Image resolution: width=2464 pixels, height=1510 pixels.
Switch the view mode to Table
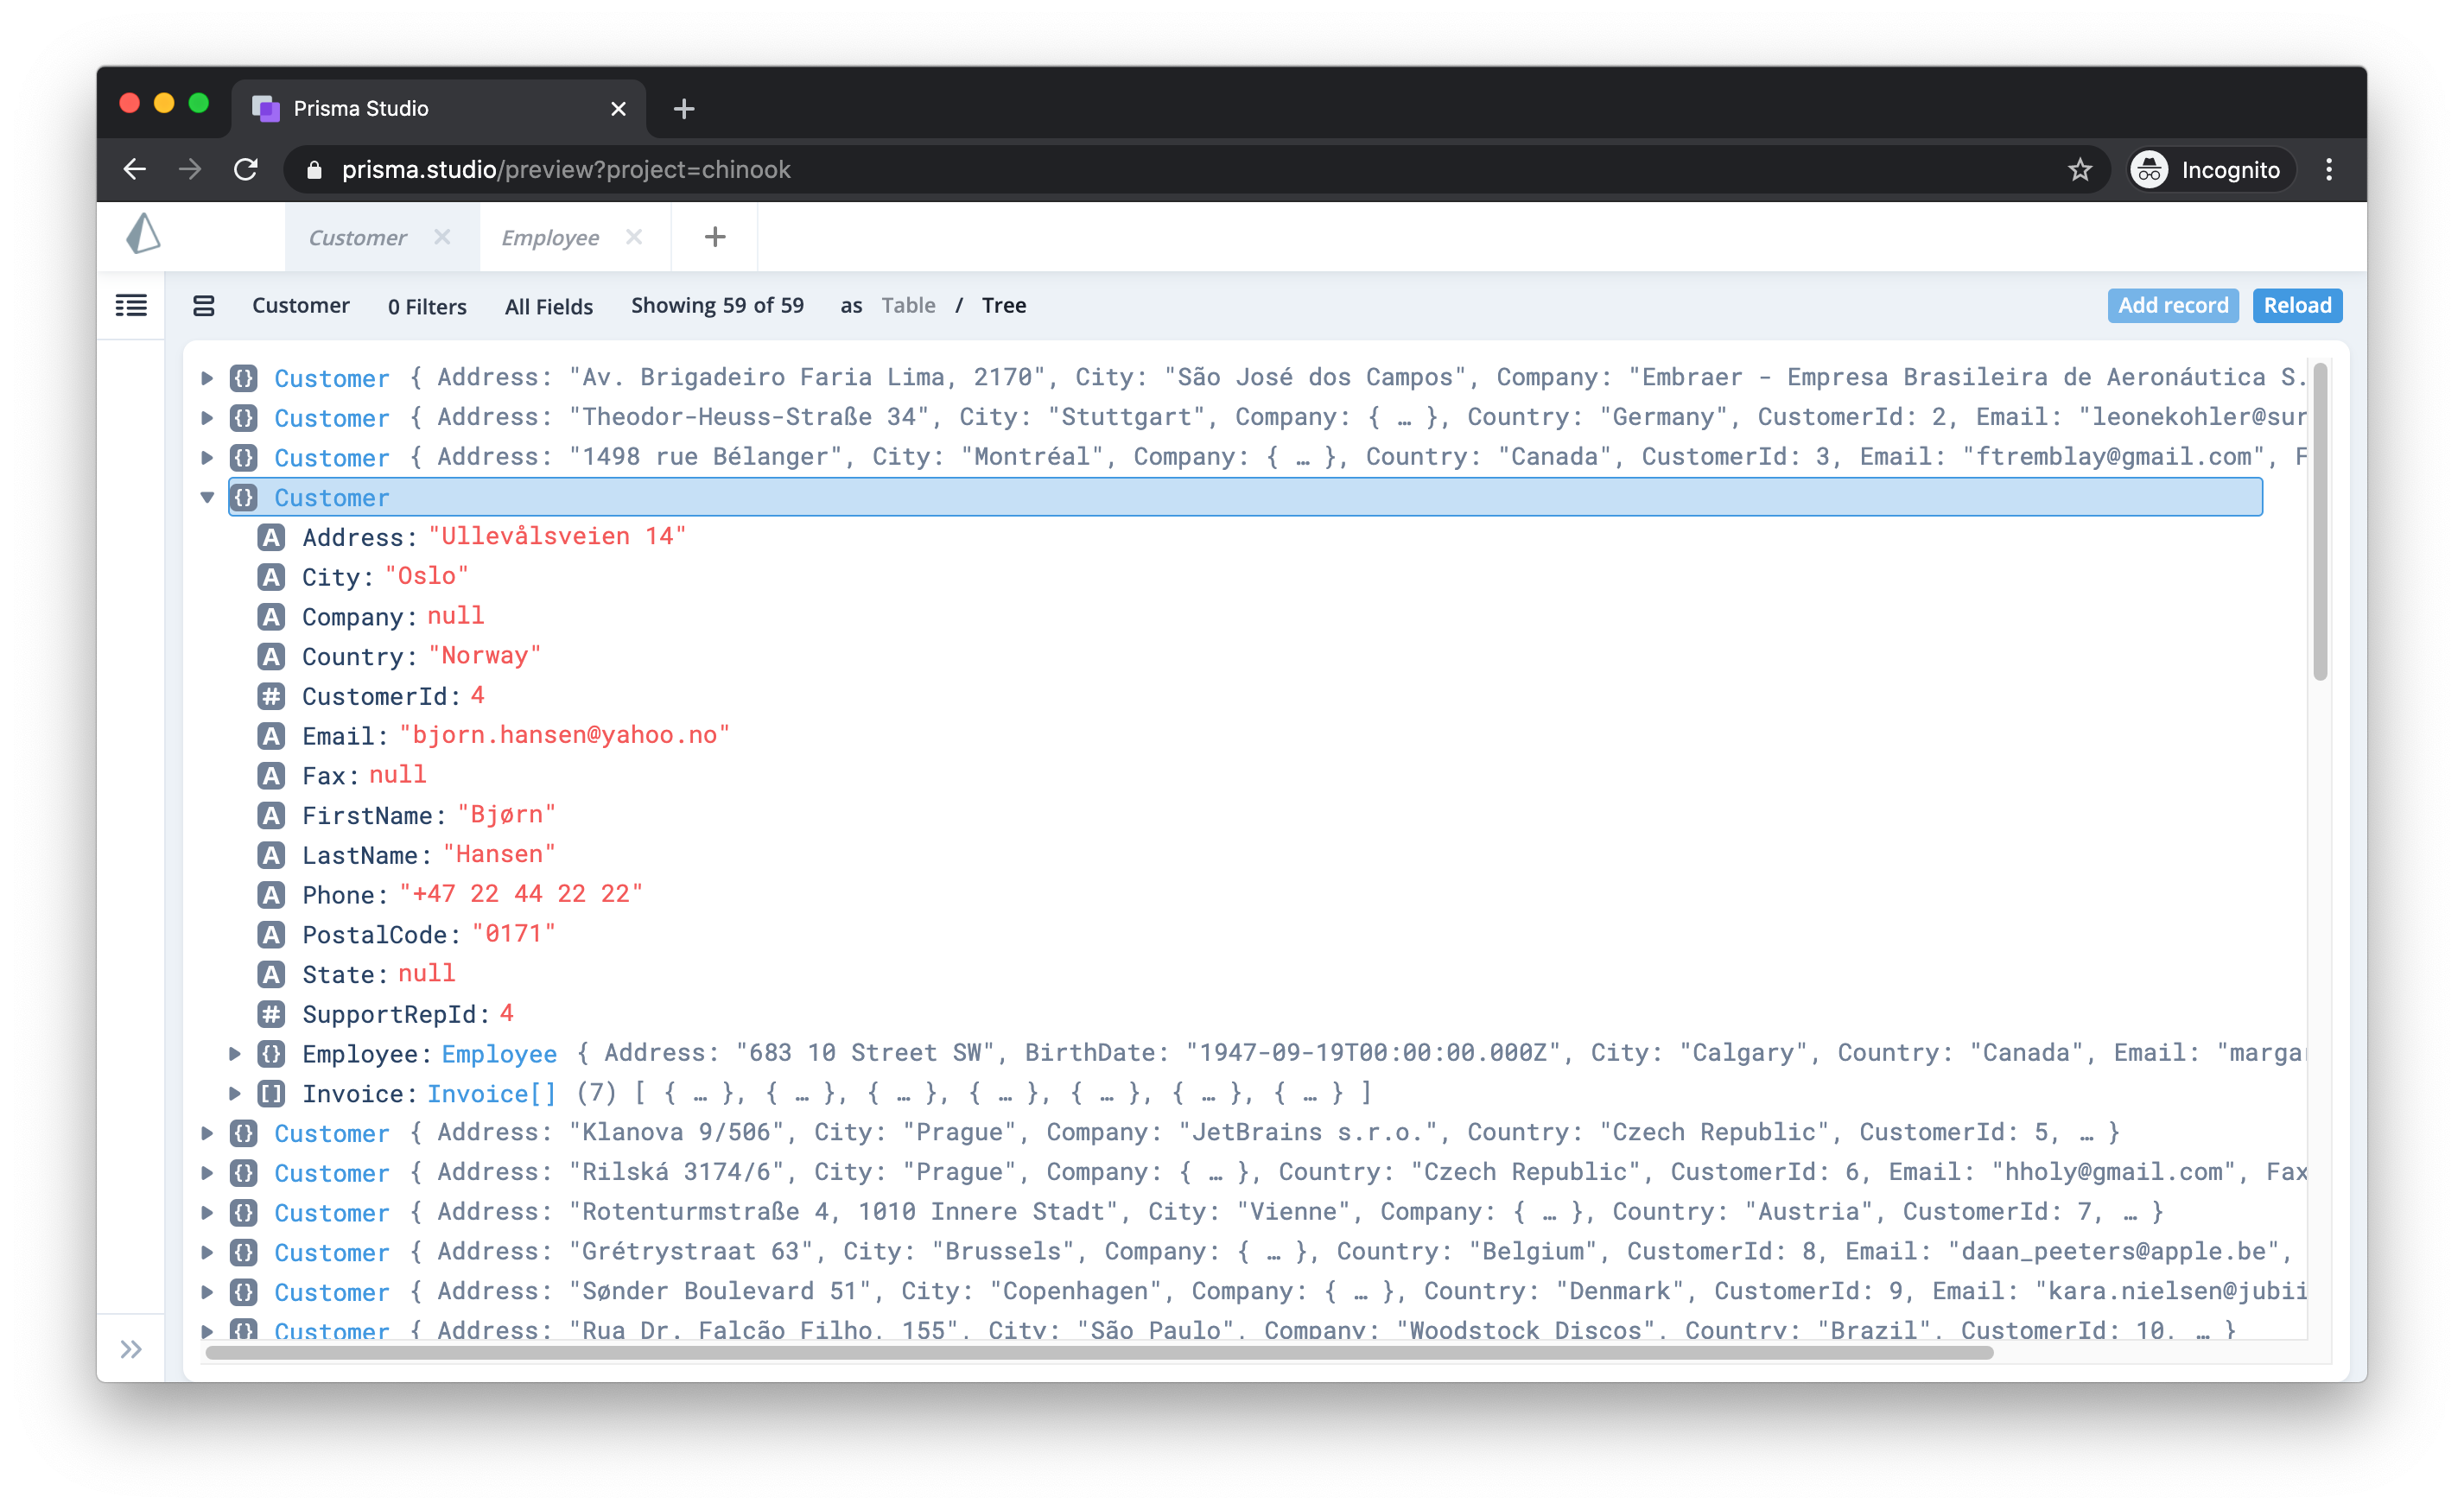click(x=907, y=305)
